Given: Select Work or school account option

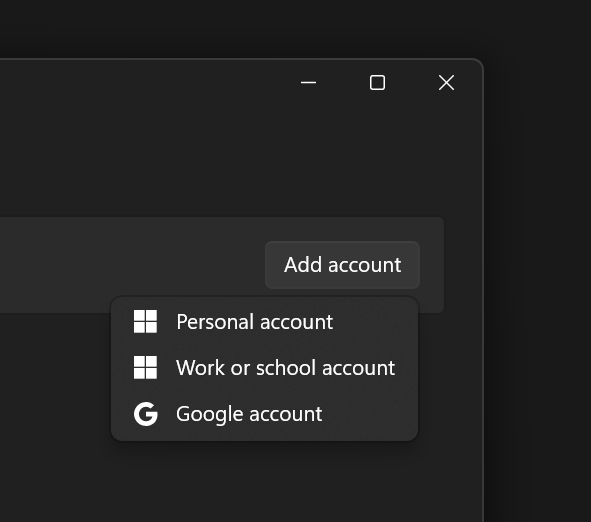Looking at the screenshot, I should (x=264, y=368).
